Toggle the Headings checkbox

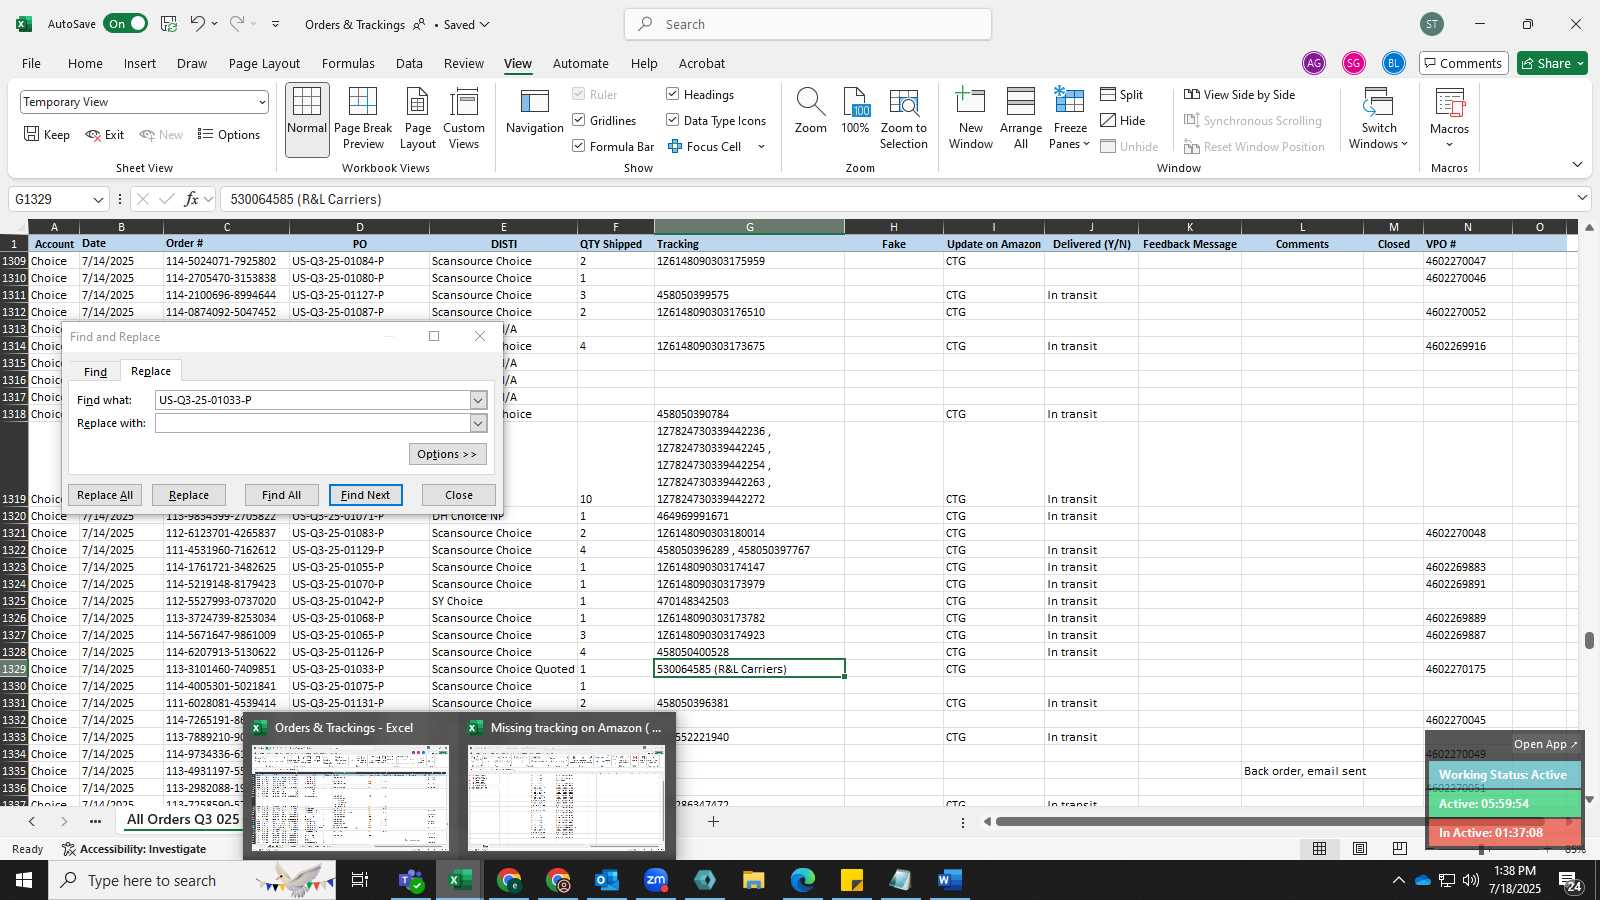pyautogui.click(x=673, y=94)
